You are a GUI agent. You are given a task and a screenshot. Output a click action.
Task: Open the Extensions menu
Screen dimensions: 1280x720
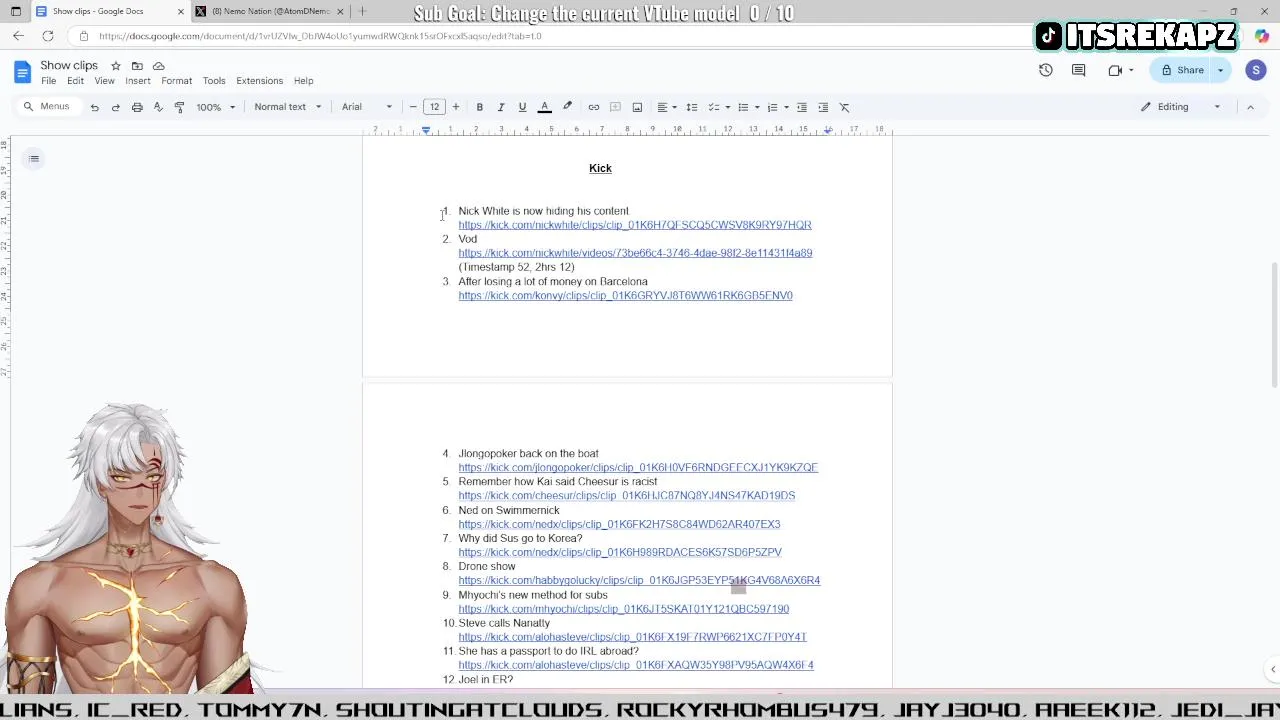(x=259, y=81)
